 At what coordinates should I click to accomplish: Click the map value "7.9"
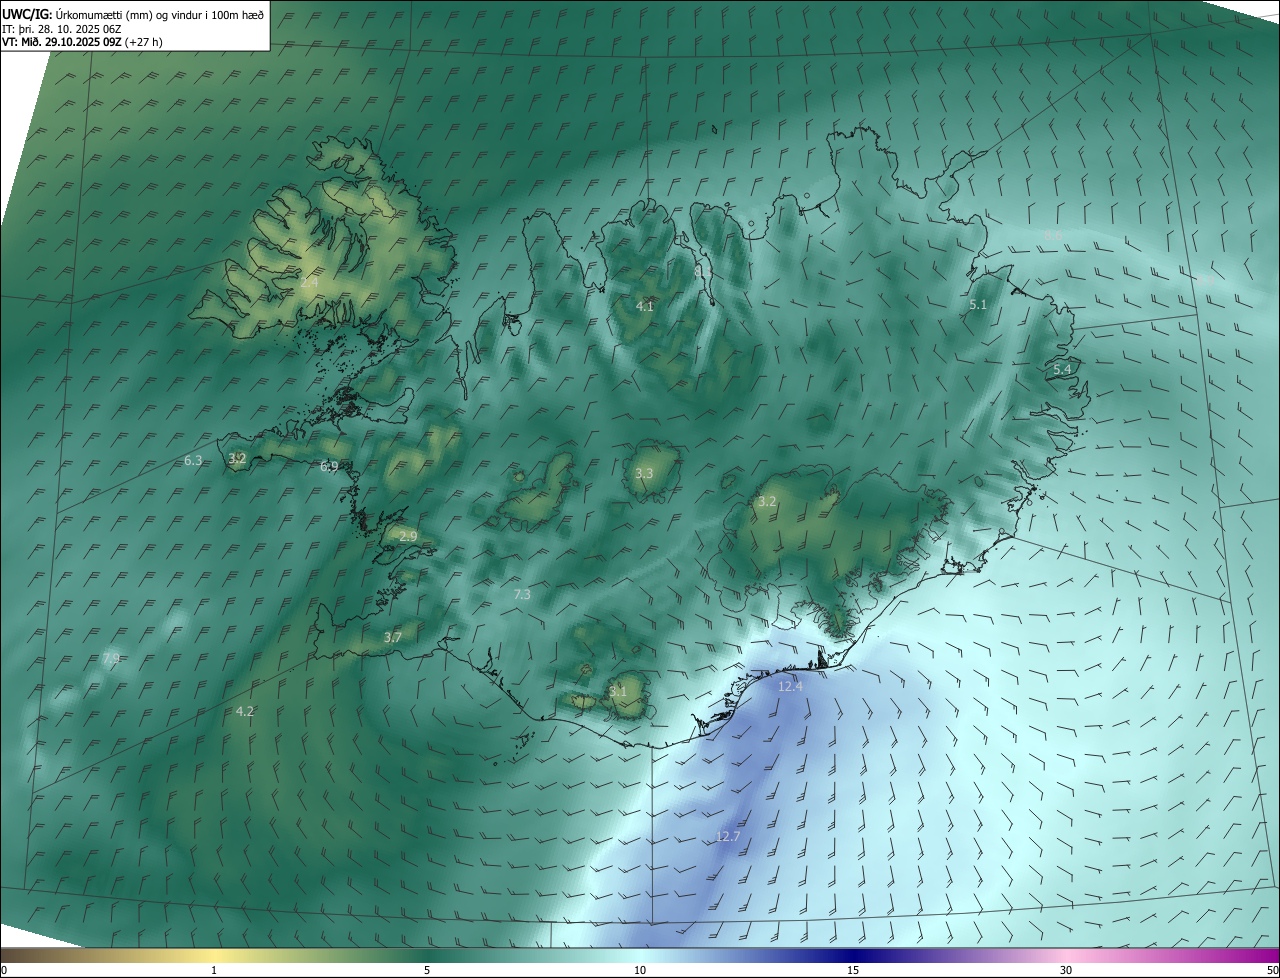(111, 658)
